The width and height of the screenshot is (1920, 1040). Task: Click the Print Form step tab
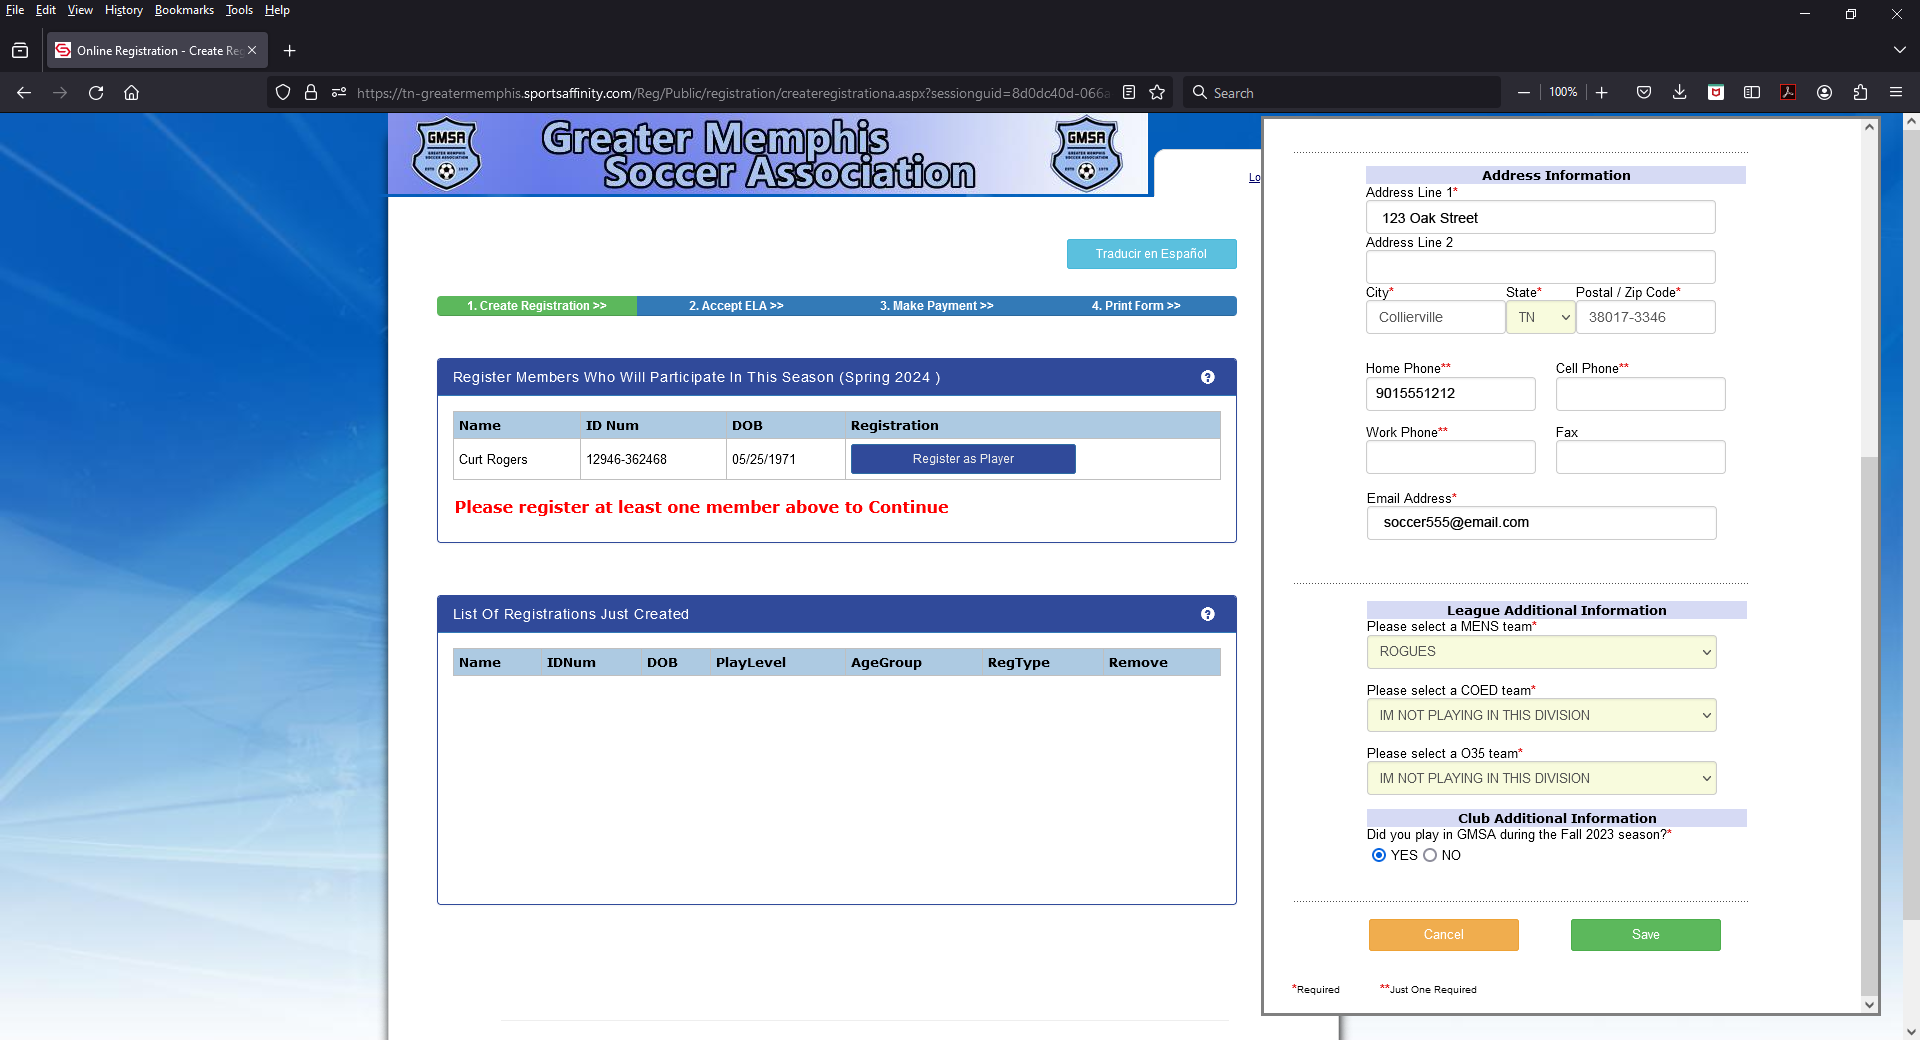1136,306
